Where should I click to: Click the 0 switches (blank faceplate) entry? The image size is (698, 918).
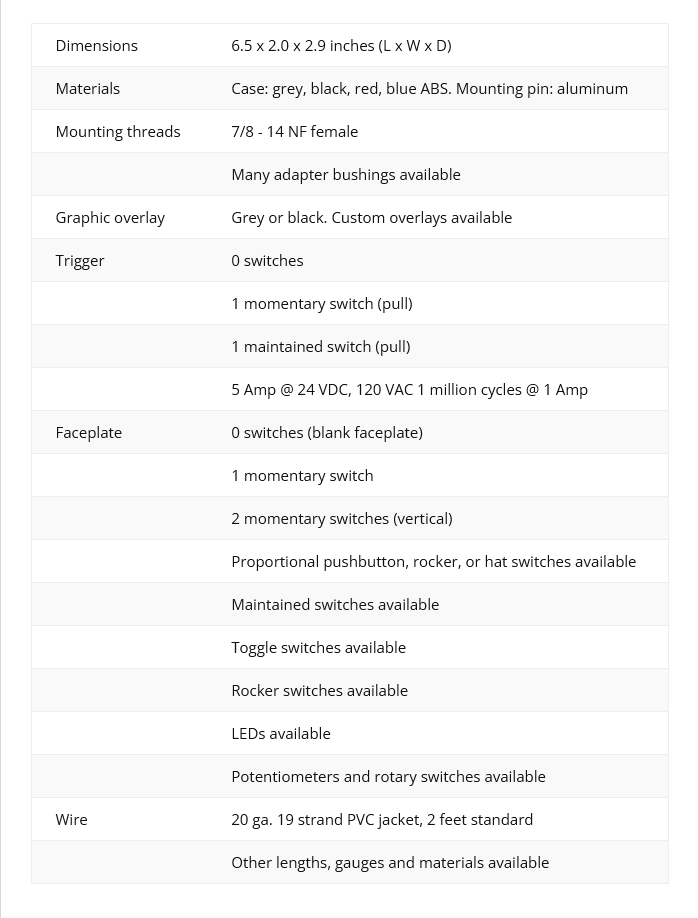327,433
